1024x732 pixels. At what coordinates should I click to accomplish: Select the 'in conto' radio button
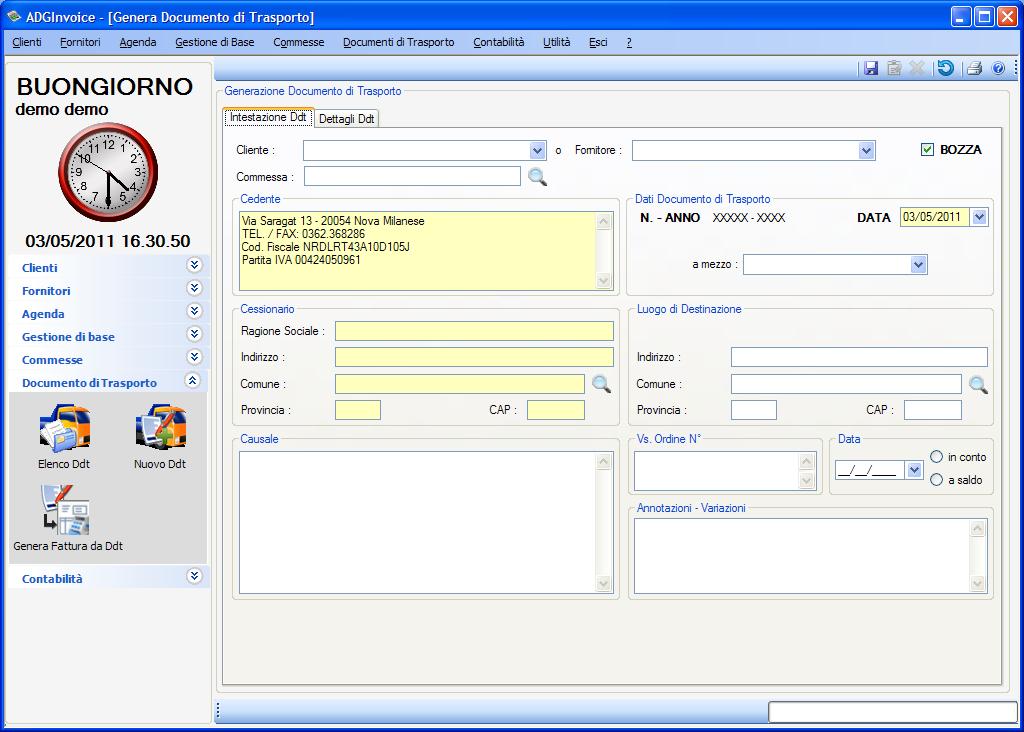(x=937, y=457)
